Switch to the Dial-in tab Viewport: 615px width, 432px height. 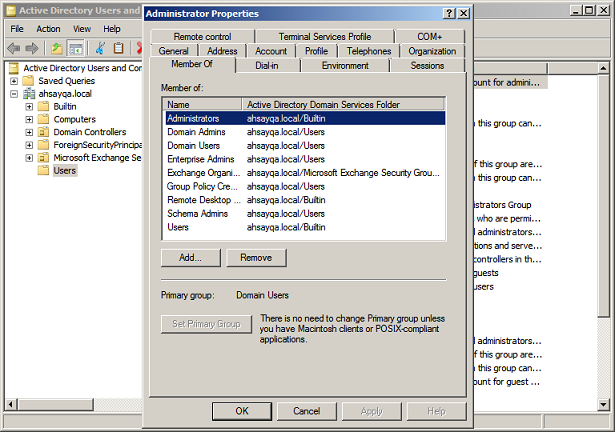coord(267,66)
